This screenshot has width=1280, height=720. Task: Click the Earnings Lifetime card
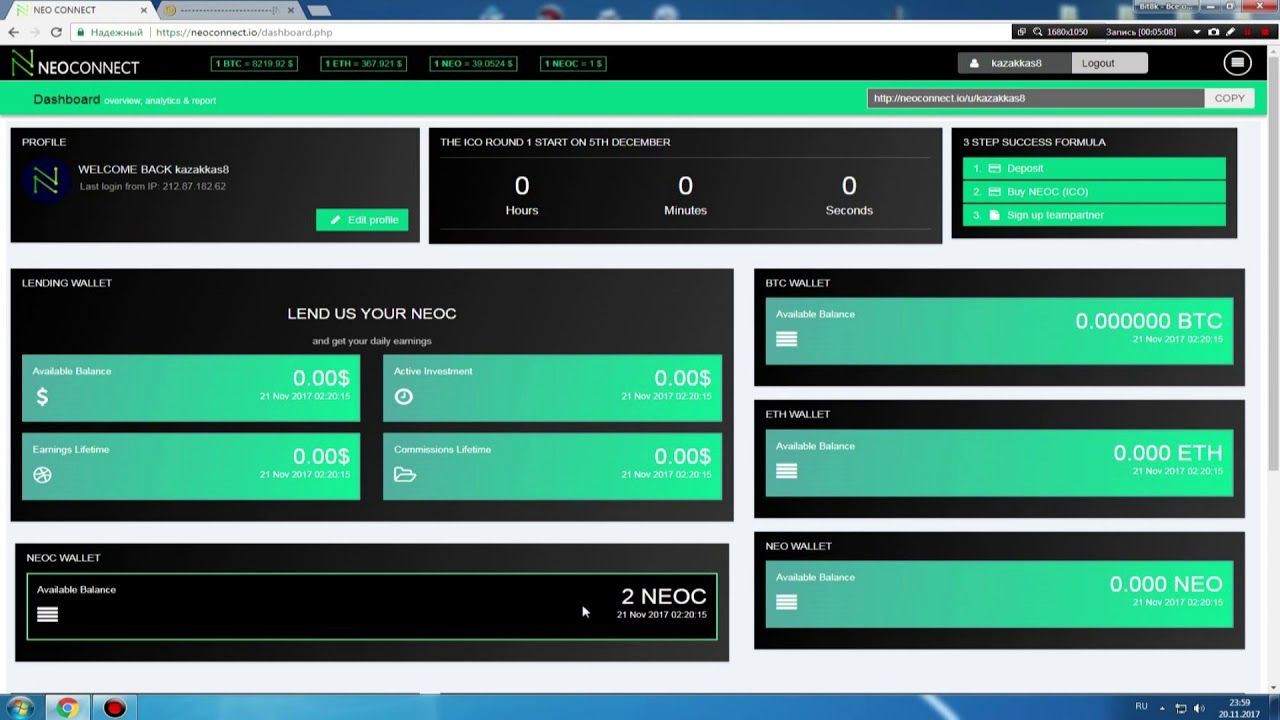point(191,466)
